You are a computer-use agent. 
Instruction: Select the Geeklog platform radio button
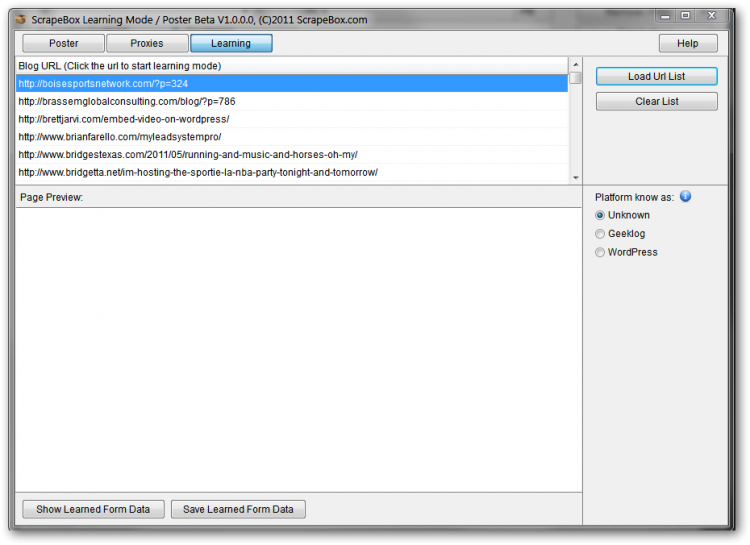pos(600,234)
